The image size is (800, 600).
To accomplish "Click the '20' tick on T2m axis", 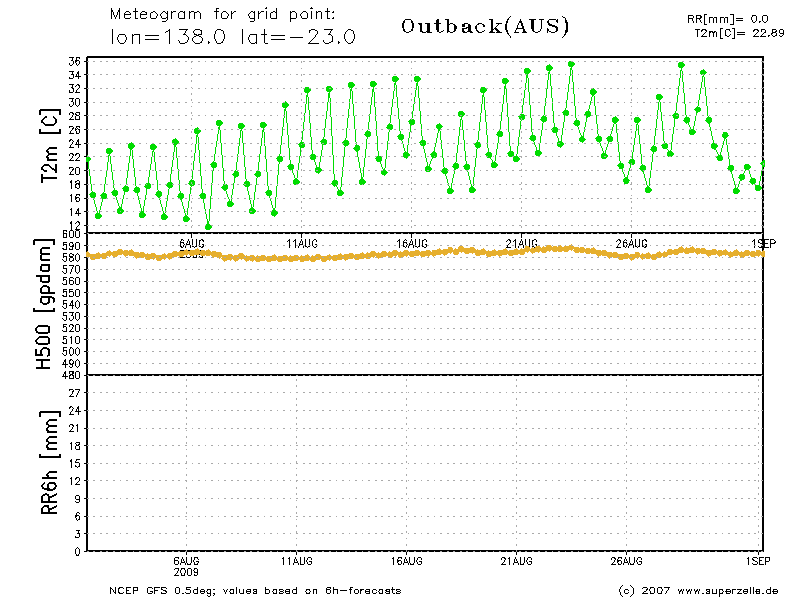I will tap(74, 171).
